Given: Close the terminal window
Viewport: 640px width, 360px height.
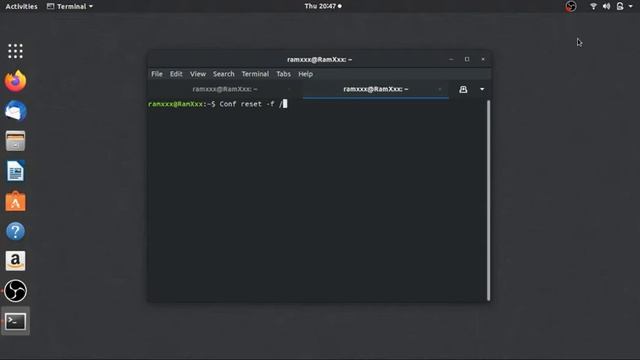Looking at the screenshot, I should (483, 59).
